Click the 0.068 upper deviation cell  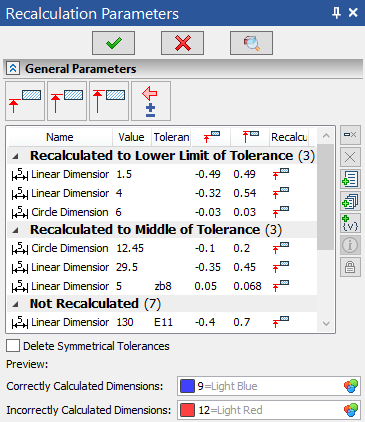pos(247,286)
